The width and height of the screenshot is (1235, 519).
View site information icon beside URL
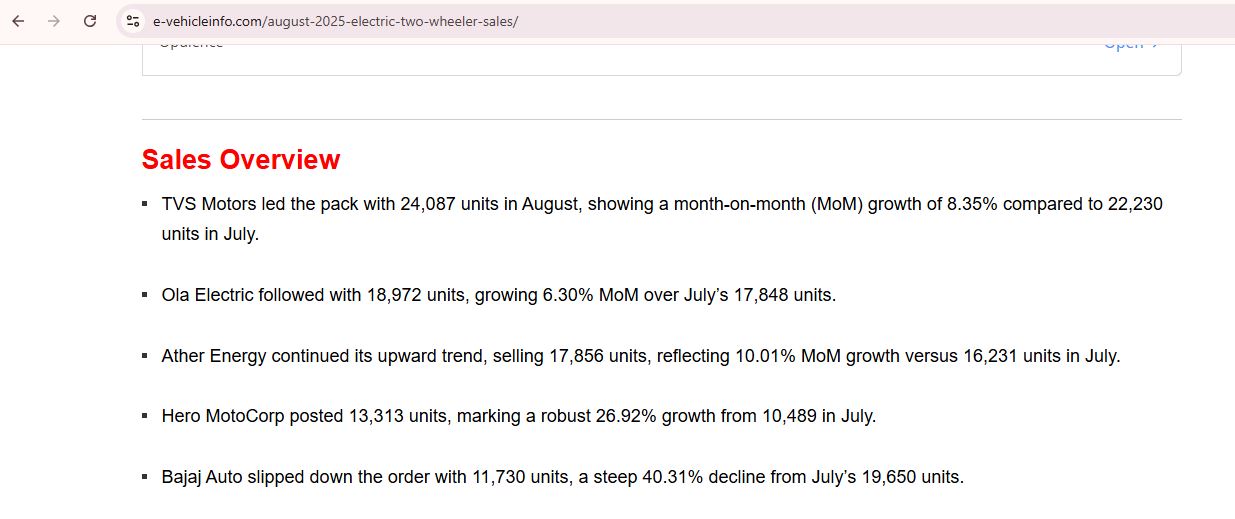[133, 21]
